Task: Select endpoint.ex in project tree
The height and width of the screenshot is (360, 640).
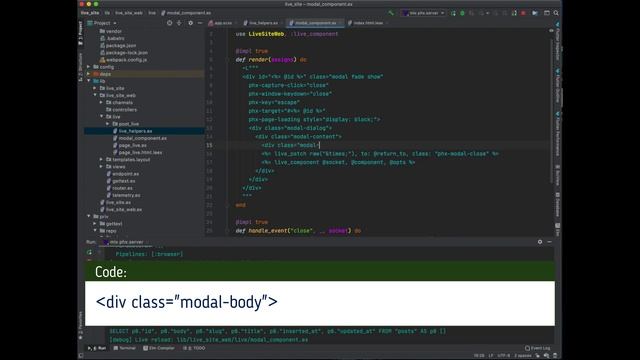Action: pyautogui.click(x=125, y=174)
